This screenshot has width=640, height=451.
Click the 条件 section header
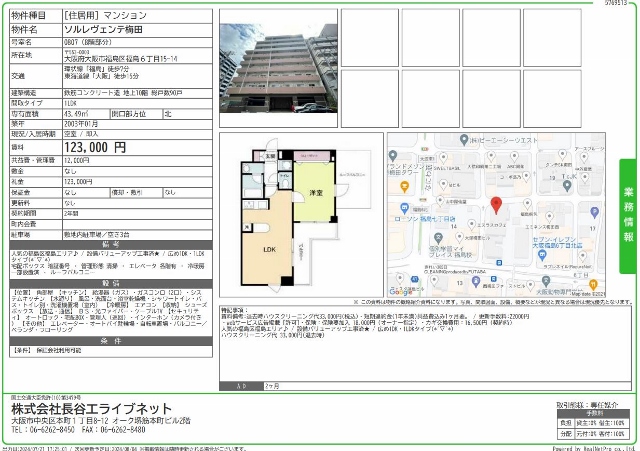coord(111,341)
